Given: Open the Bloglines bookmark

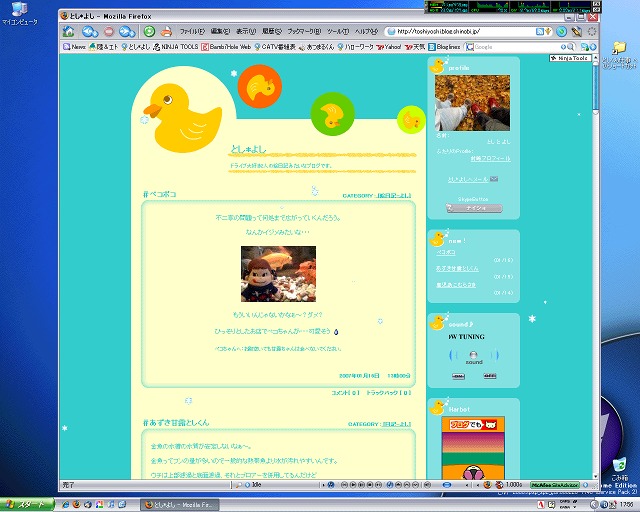Looking at the screenshot, I should (444, 47).
